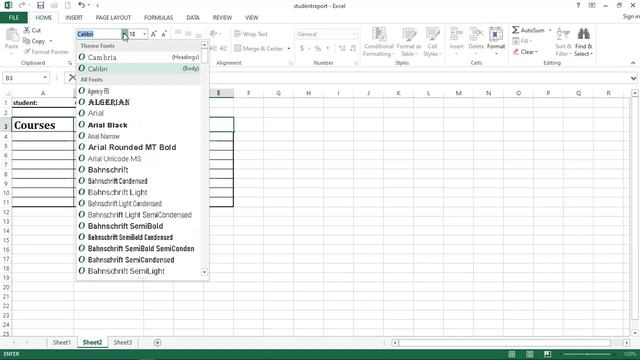Select Algerian font from list
The width and height of the screenshot is (640, 360).
pyautogui.click(x=138, y=102)
